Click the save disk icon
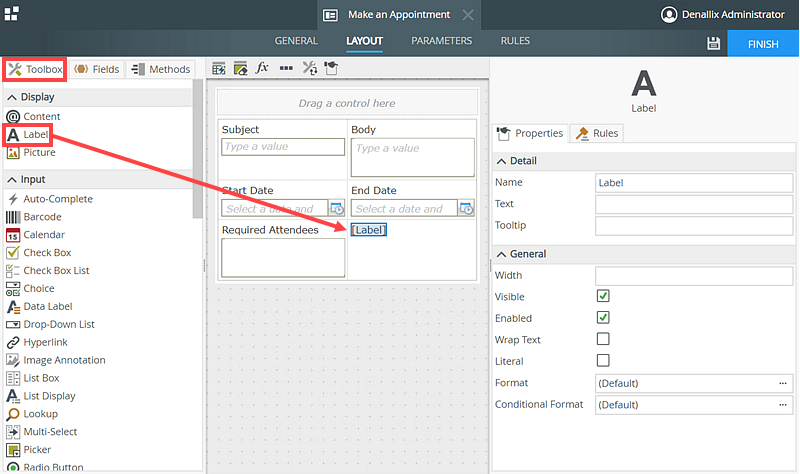The image size is (800, 474). (713, 43)
